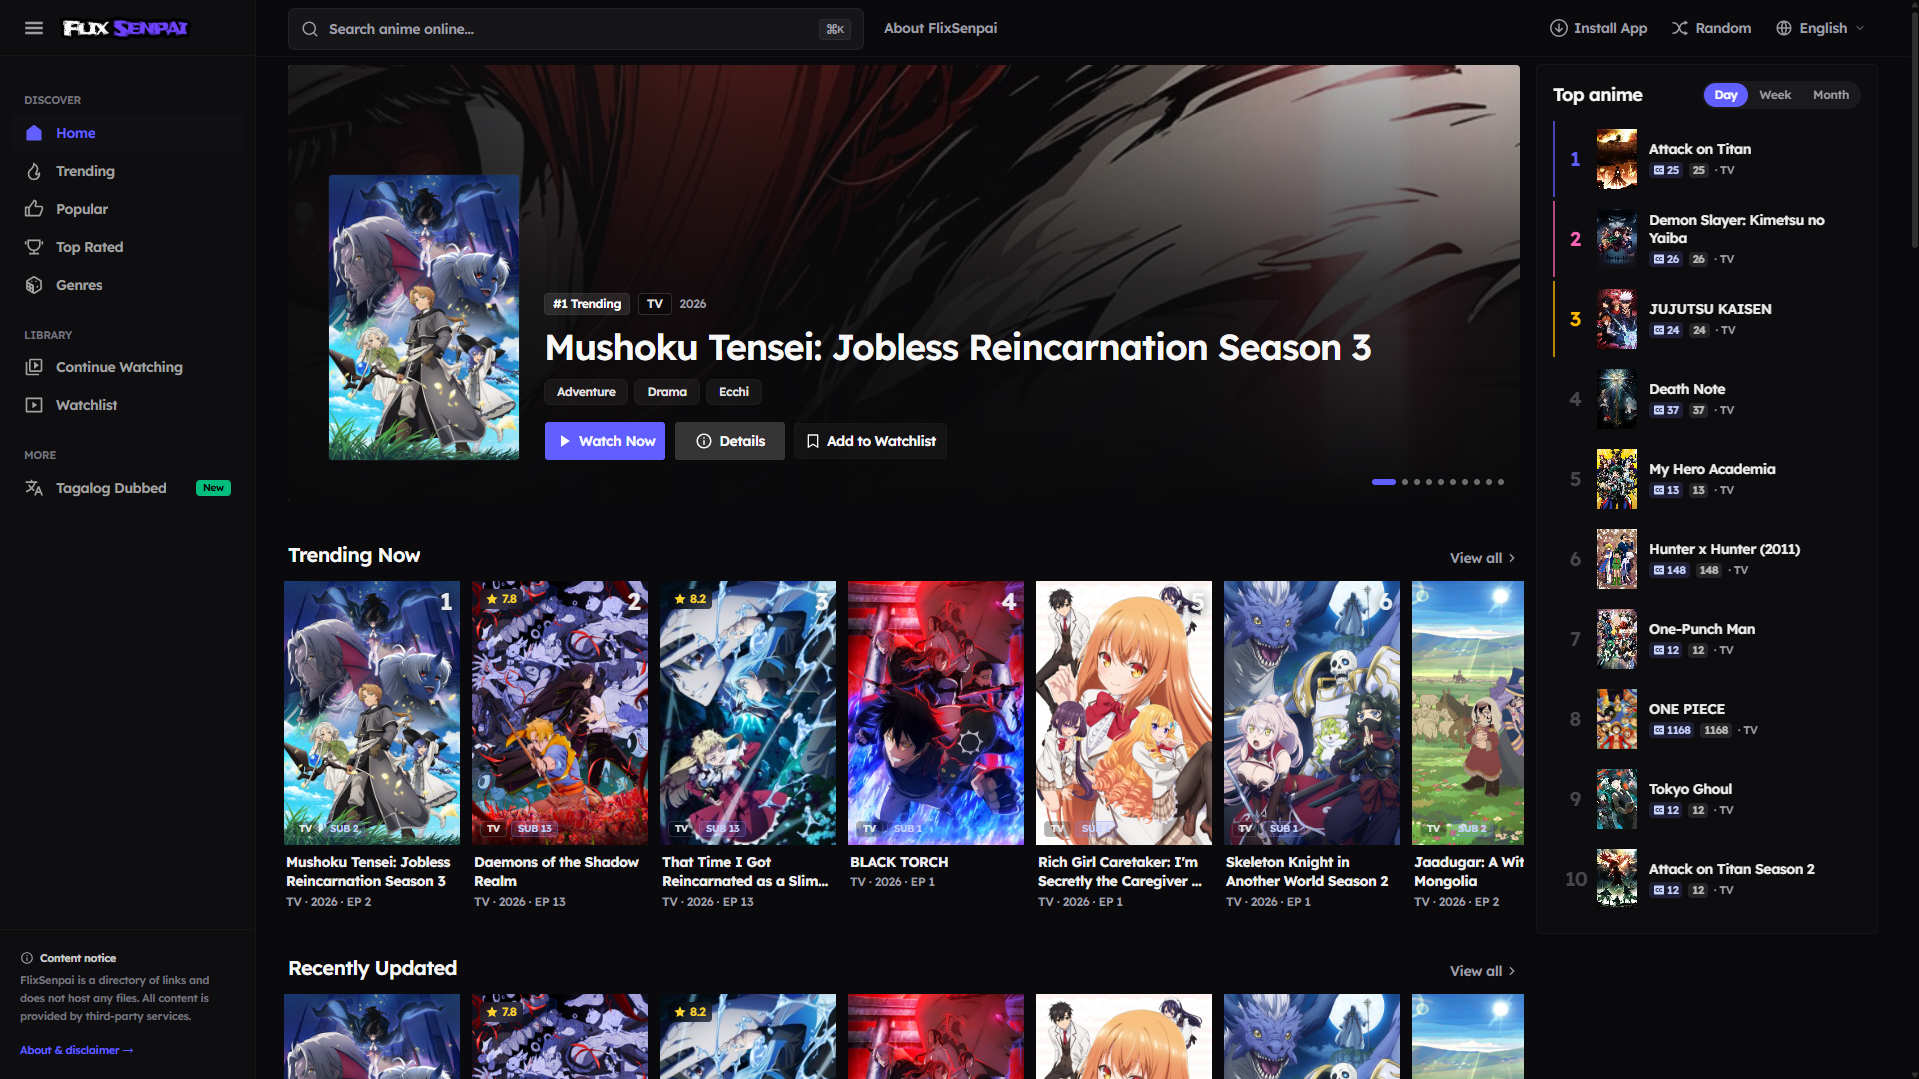Focus the Search anime online field

coord(575,29)
